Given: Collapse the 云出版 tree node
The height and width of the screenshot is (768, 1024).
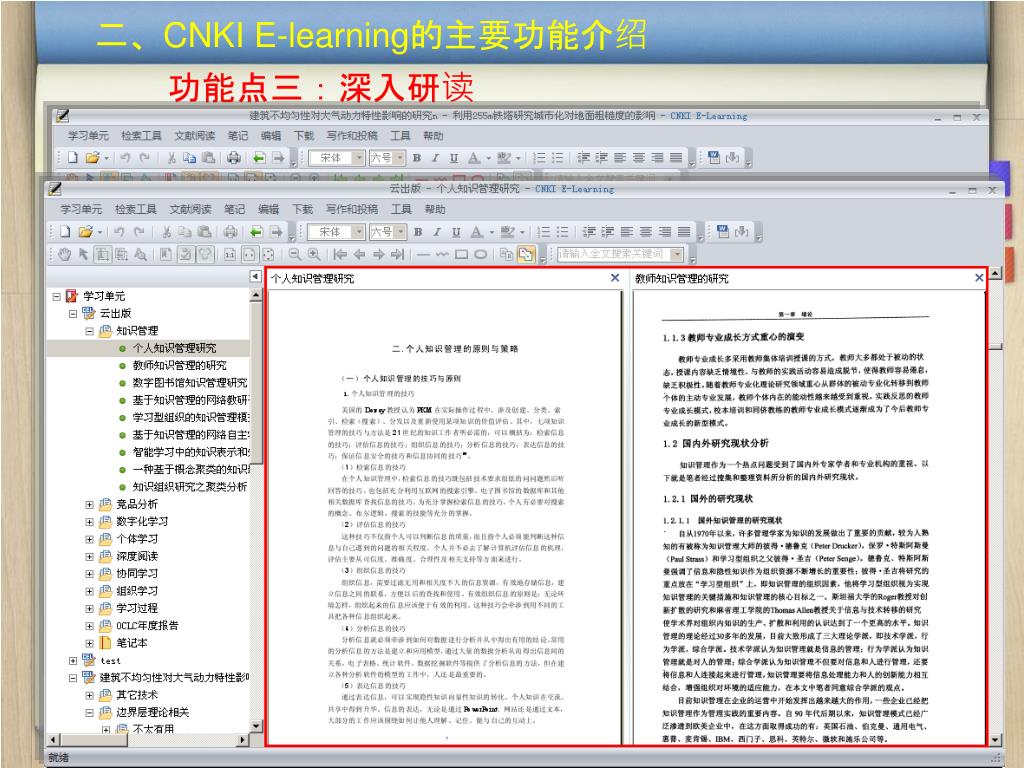Looking at the screenshot, I should click(73, 313).
